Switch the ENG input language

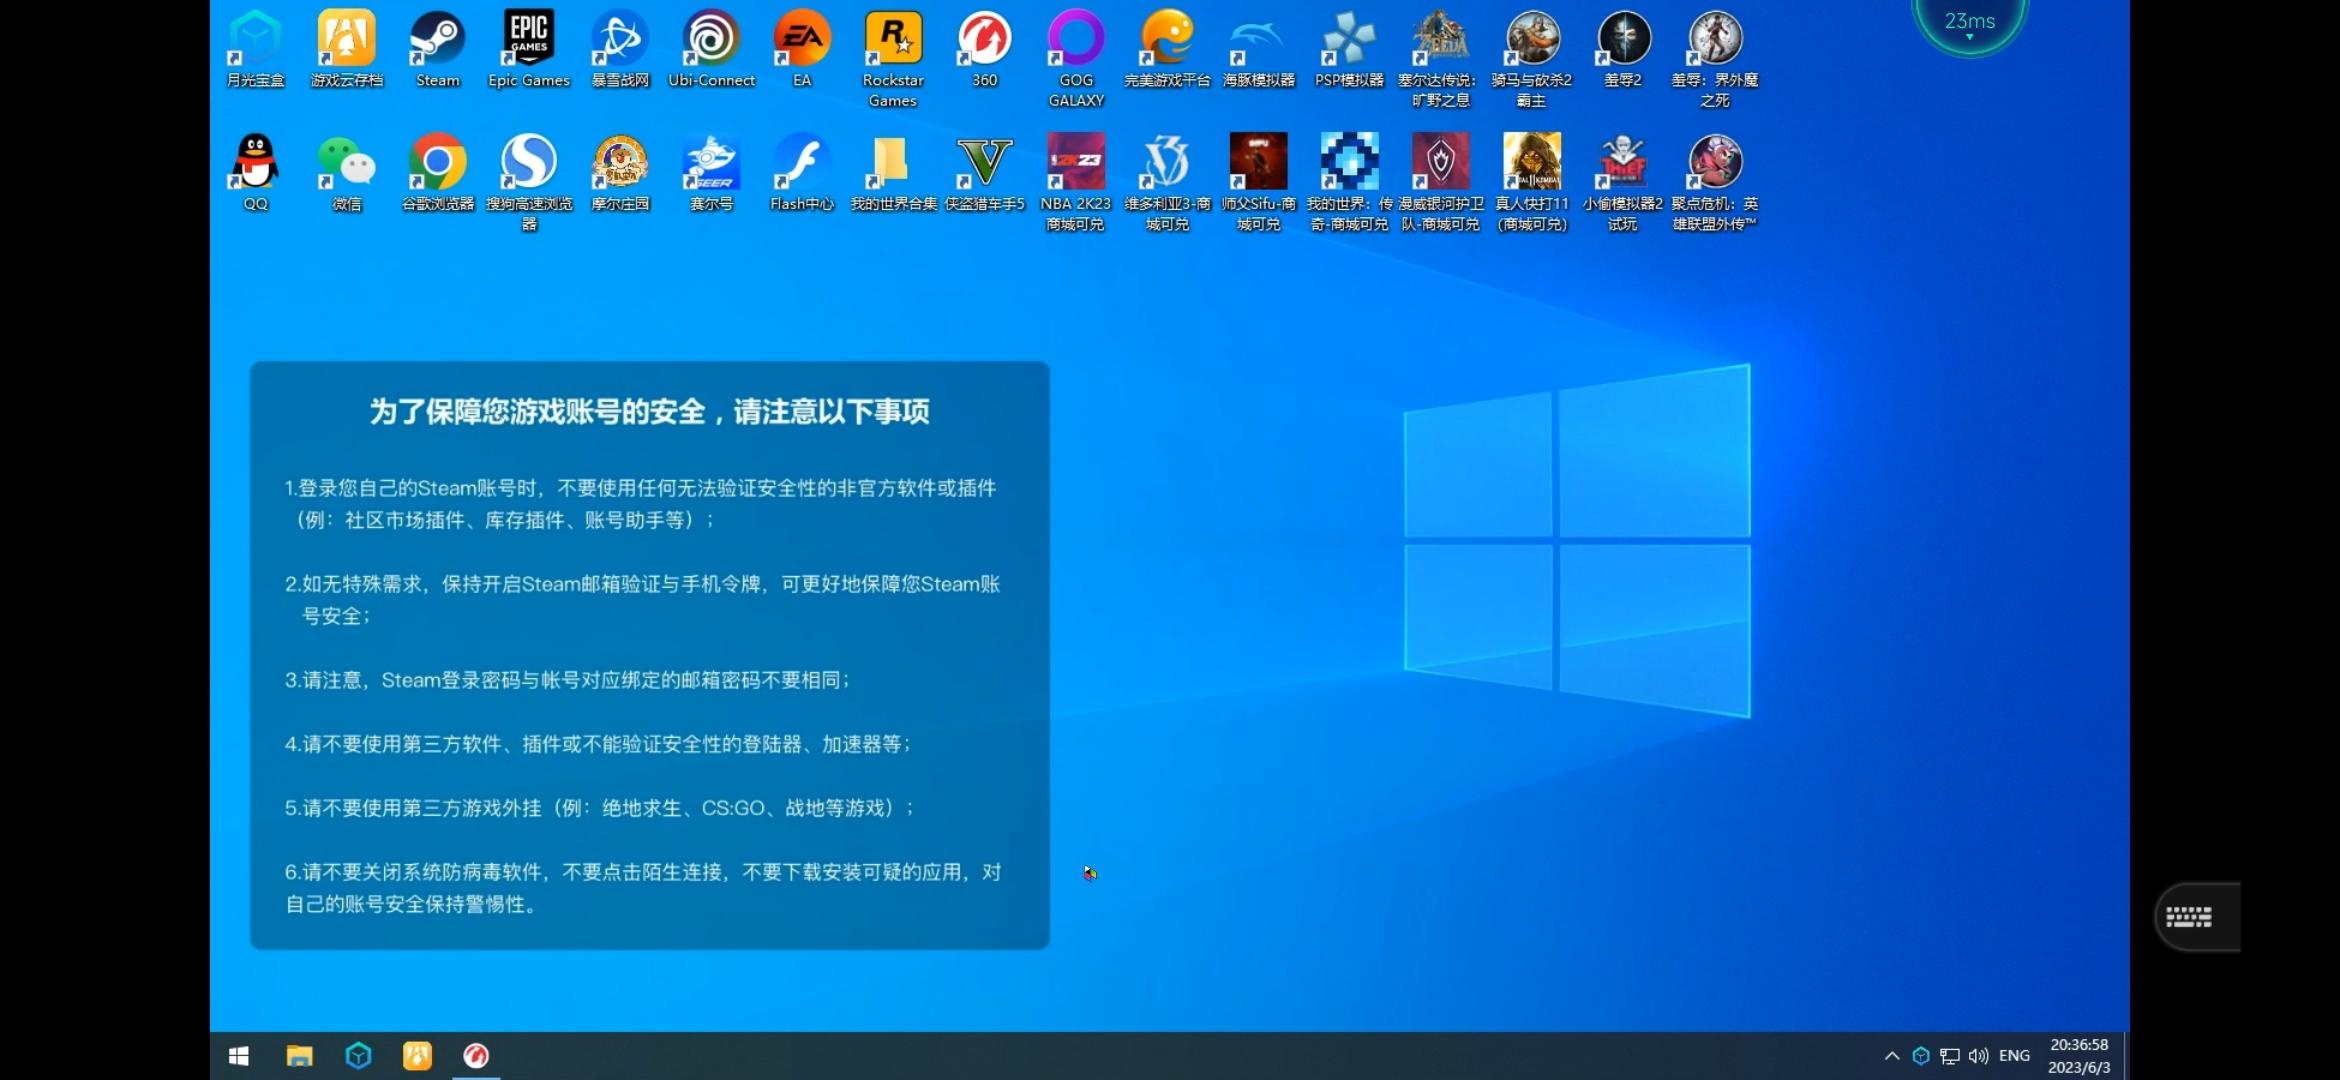pos(2014,1056)
